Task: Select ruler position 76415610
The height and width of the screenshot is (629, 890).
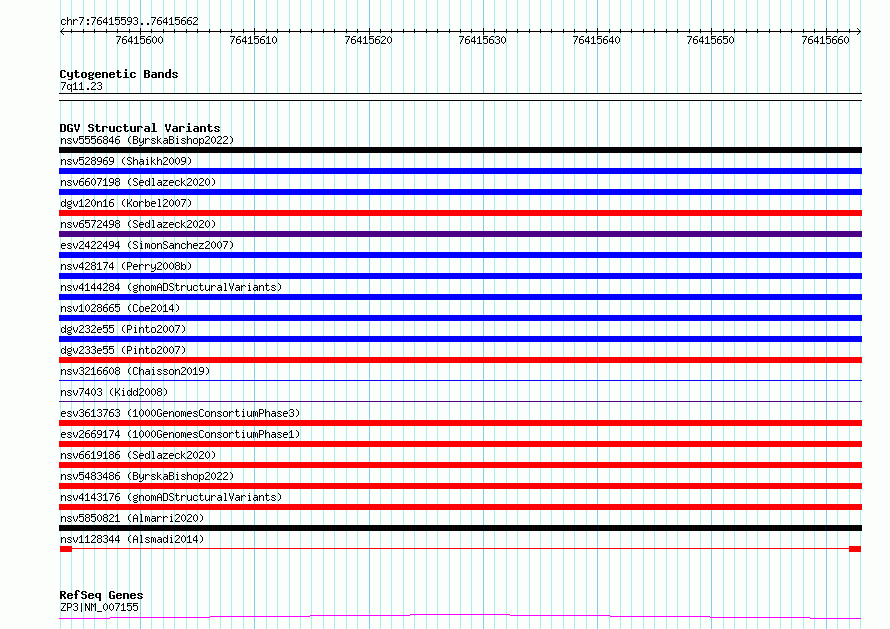Action: click(x=253, y=40)
